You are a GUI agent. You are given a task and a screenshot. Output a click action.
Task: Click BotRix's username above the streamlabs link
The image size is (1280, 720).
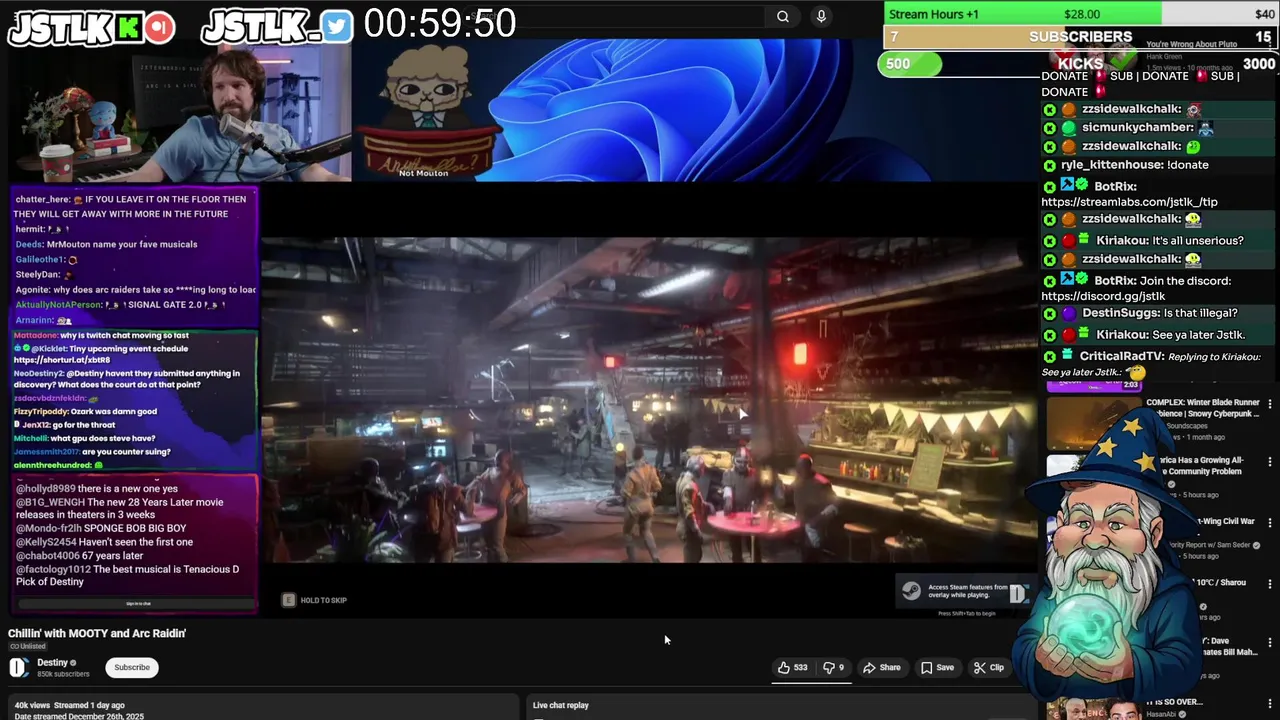point(1115,186)
